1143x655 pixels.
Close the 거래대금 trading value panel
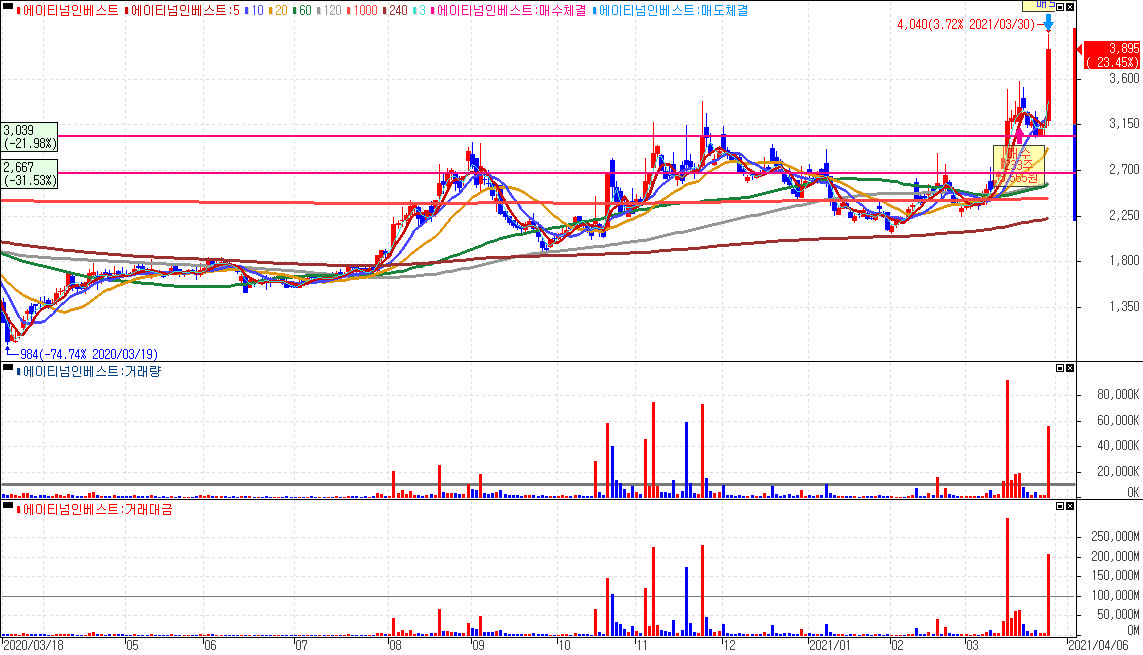pyautogui.click(x=1069, y=506)
